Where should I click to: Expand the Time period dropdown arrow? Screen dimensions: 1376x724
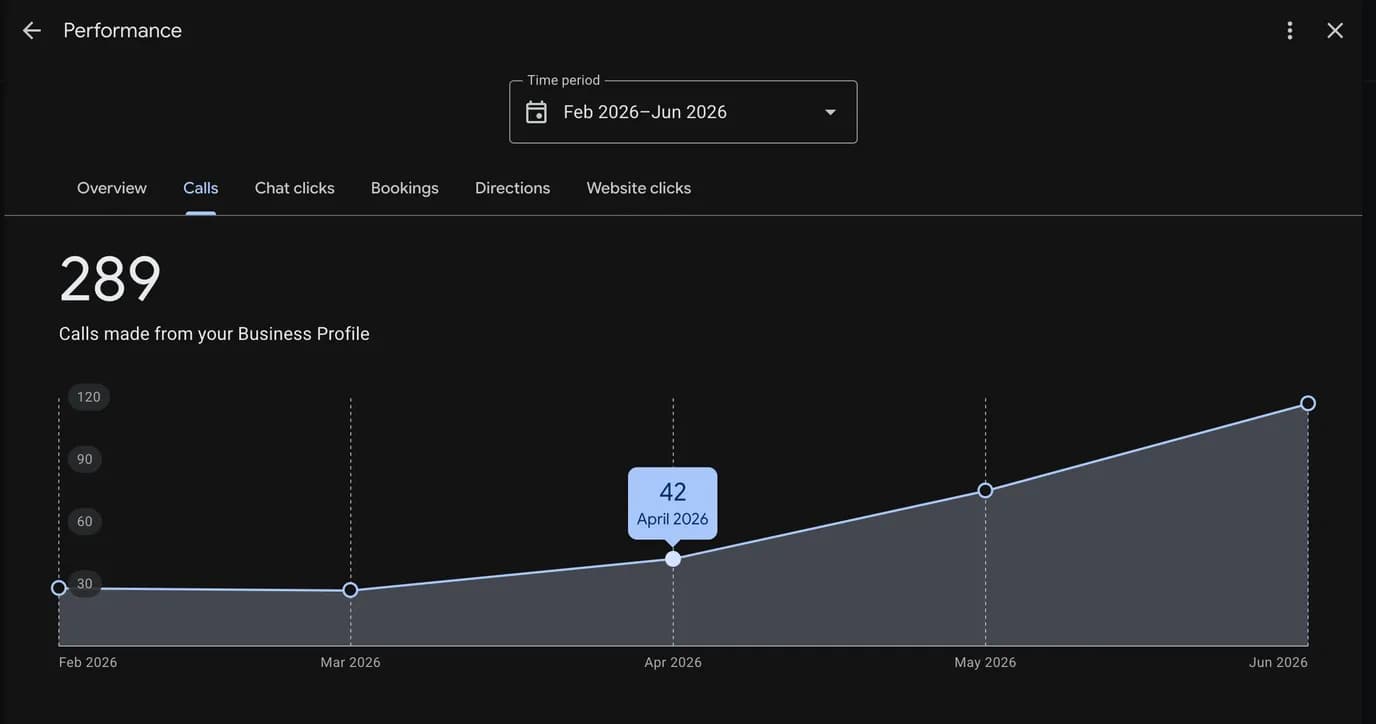(x=830, y=112)
